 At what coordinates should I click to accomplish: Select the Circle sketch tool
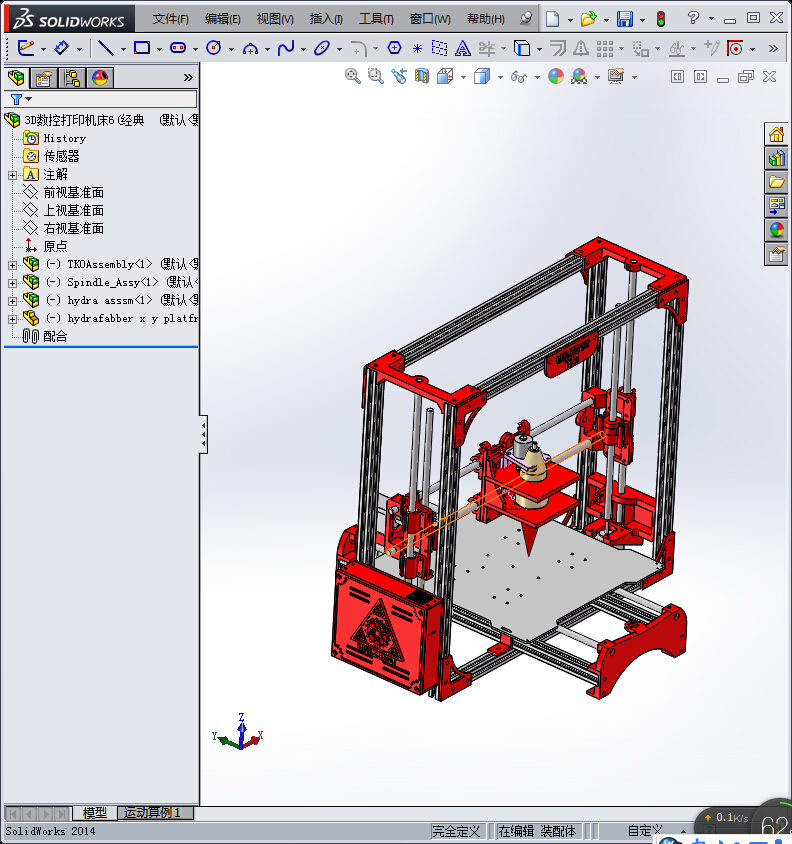(x=214, y=48)
